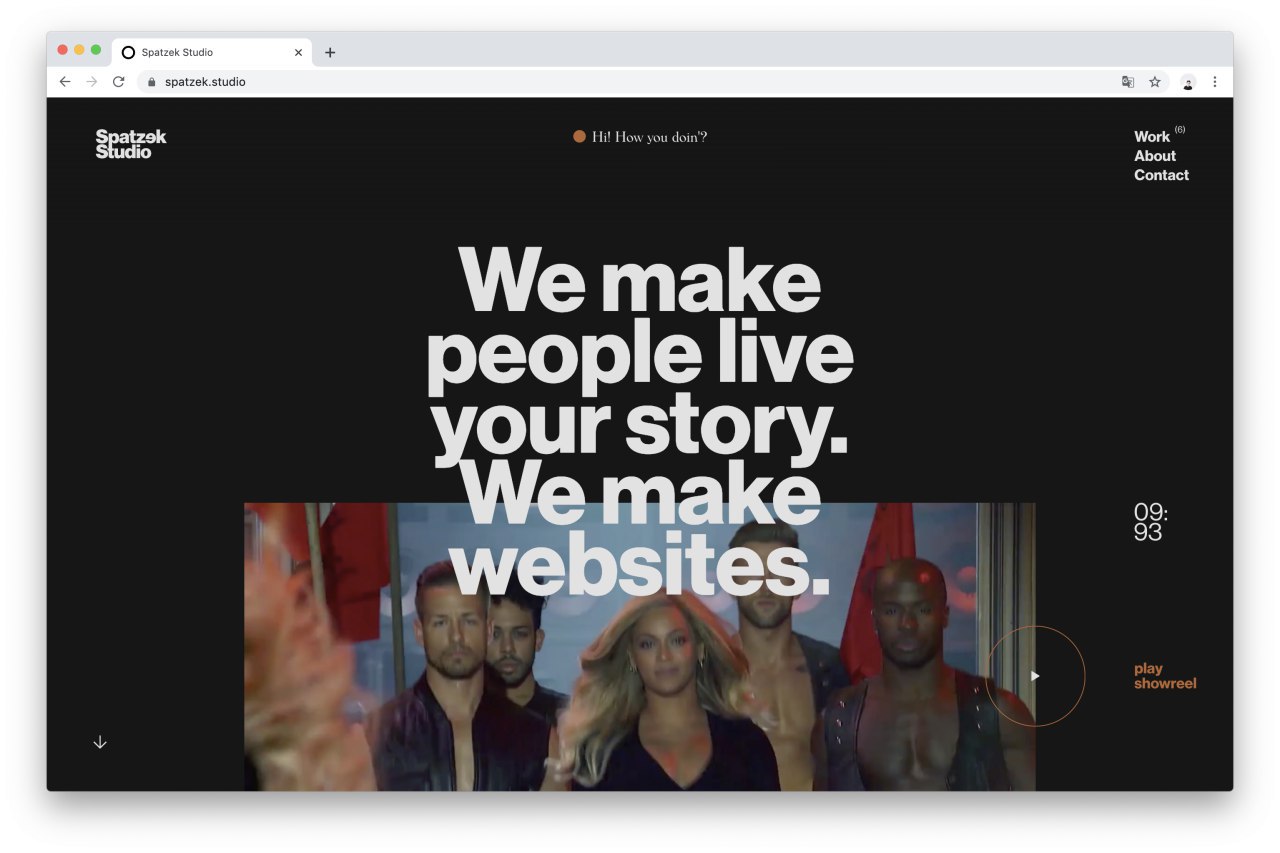This screenshot has width=1280, height=853.
Task: Click the browser forward arrow
Action: tap(92, 82)
